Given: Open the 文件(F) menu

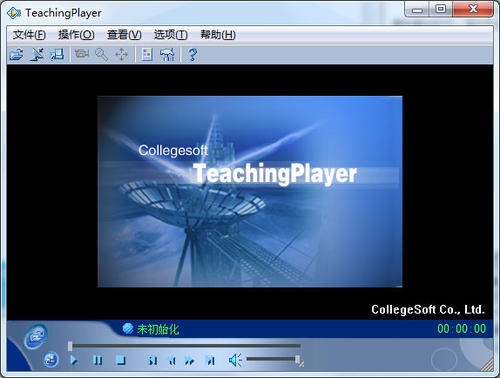Looking at the screenshot, I should (29, 35).
